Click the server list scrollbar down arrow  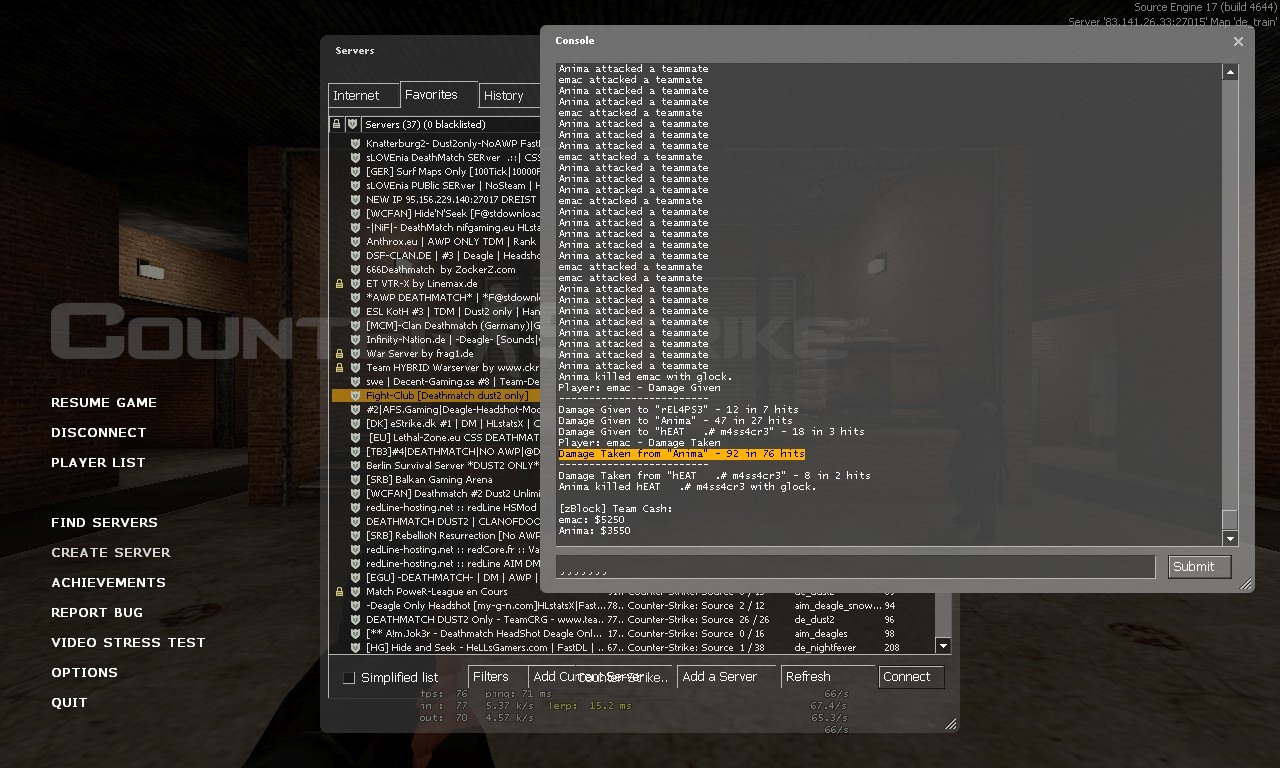click(942, 646)
